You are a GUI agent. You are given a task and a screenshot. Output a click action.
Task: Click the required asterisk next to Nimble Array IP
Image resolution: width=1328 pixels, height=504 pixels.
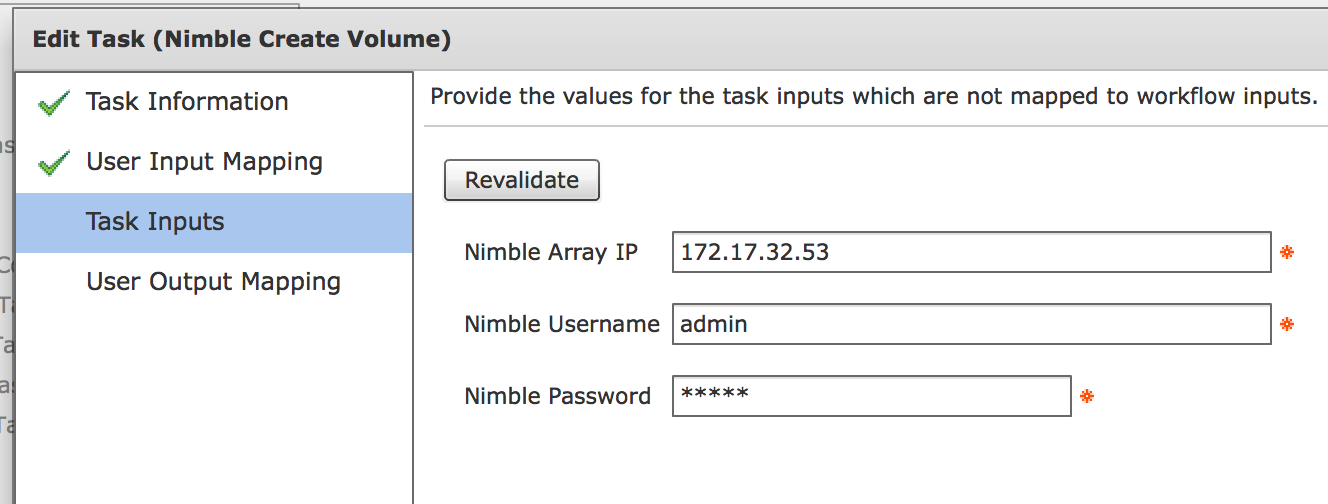point(1287,253)
